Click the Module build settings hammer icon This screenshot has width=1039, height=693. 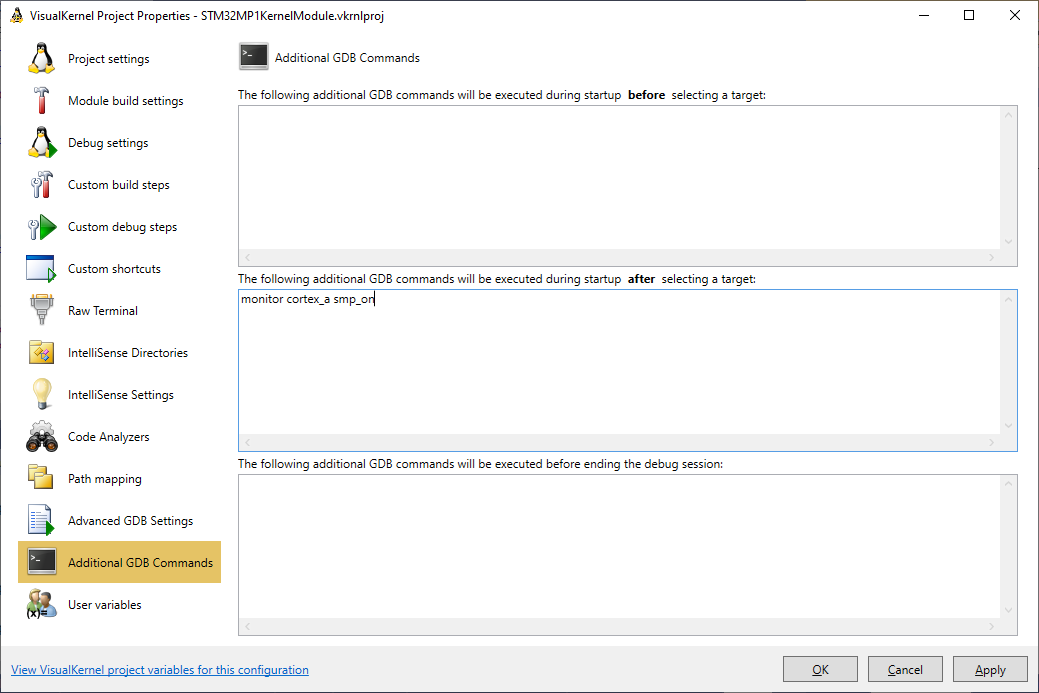[41, 101]
